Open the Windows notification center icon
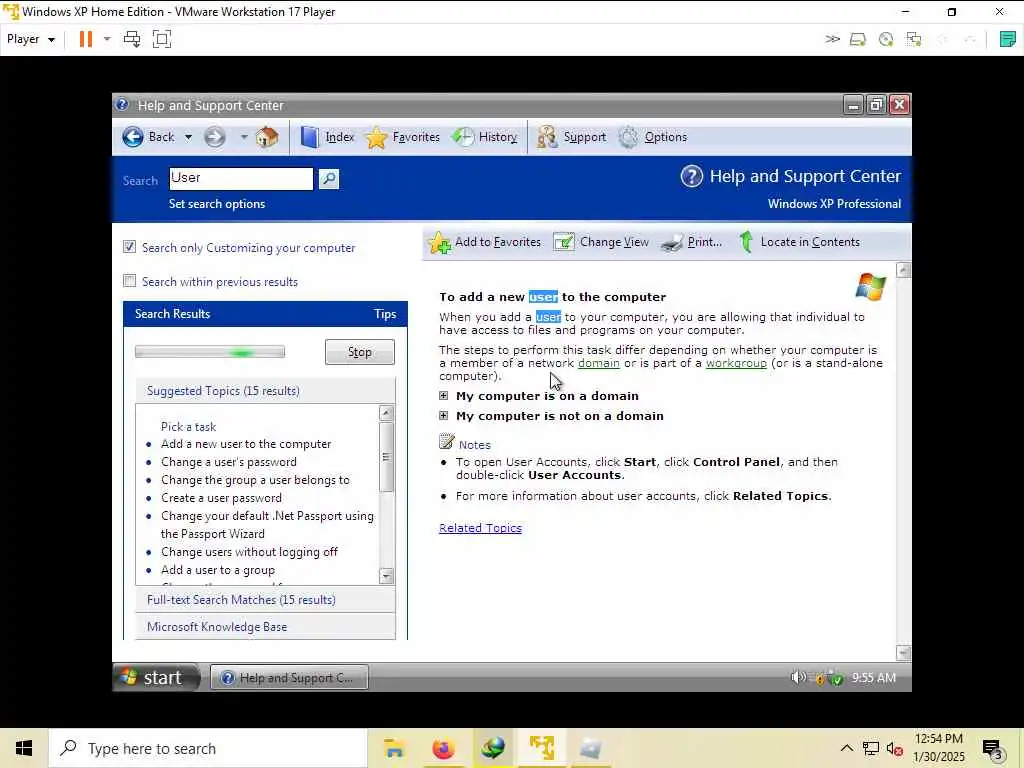The width and height of the screenshot is (1024, 768). [992, 749]
